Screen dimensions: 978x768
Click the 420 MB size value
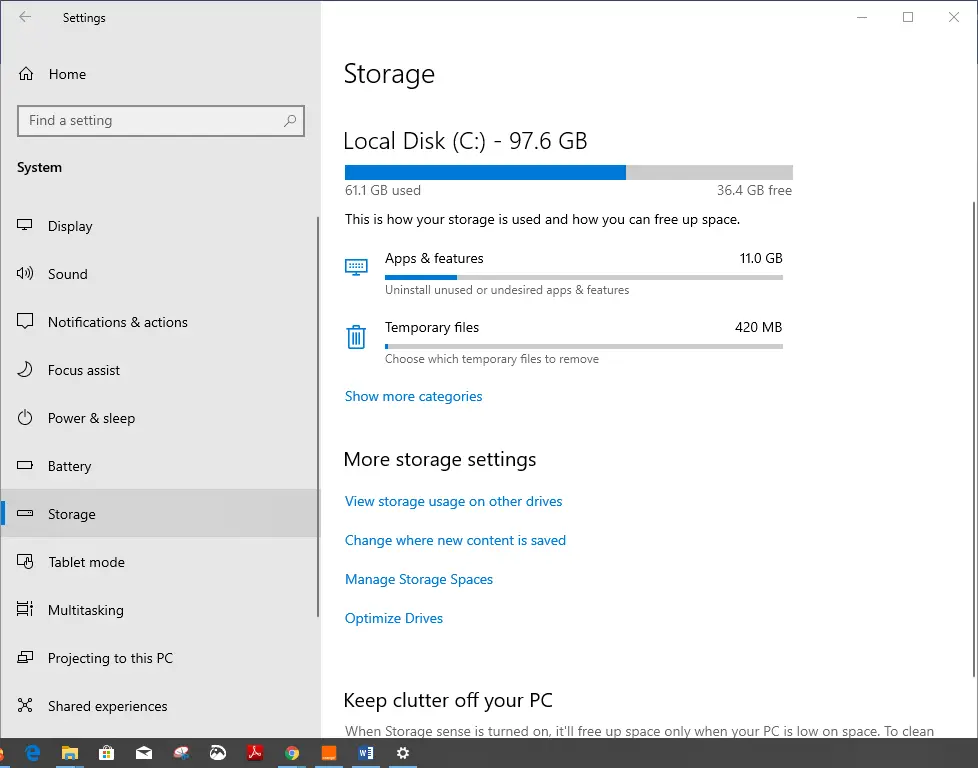tap(758, 328)
